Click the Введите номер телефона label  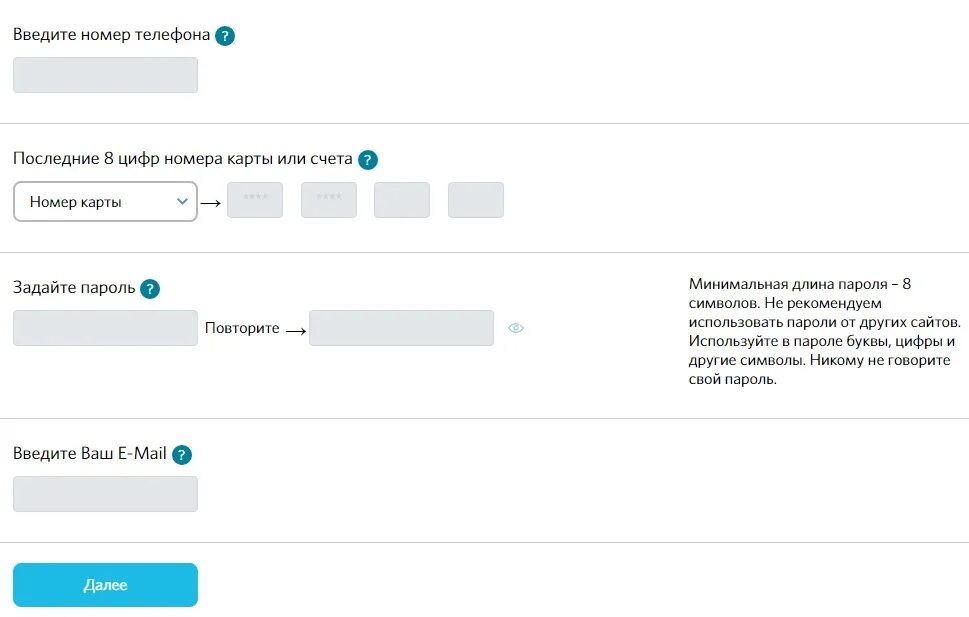(x=111, y=35)
